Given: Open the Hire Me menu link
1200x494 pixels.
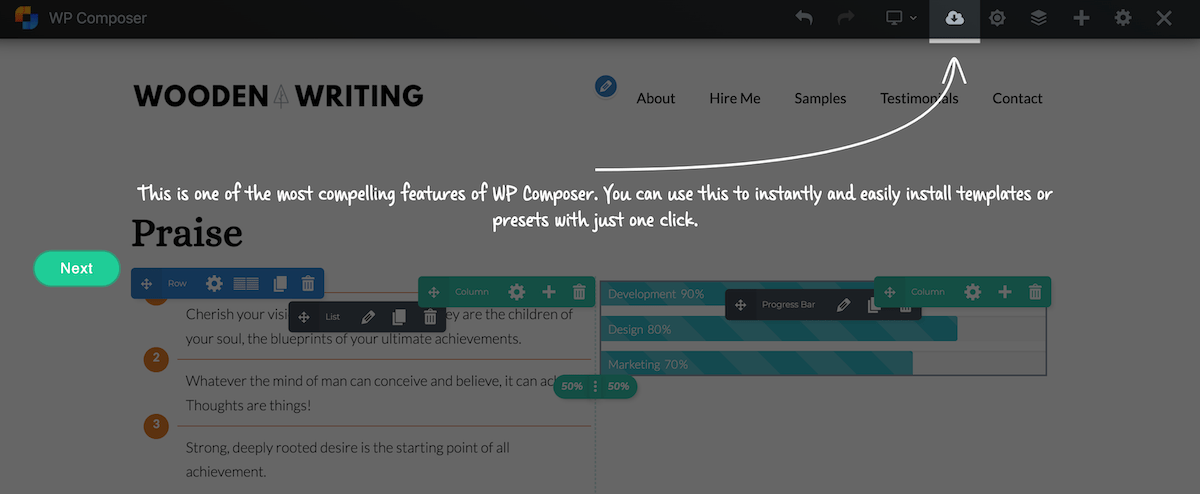Looking at the screenshot, I should pos(735,98).
